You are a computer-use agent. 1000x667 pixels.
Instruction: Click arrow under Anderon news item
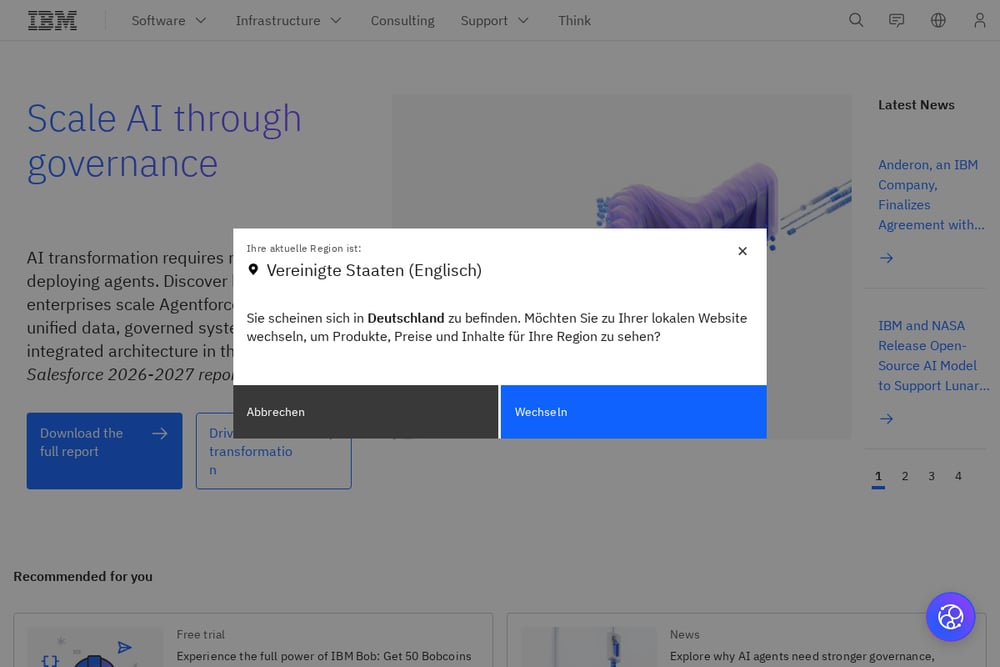(x=886, y=258)
